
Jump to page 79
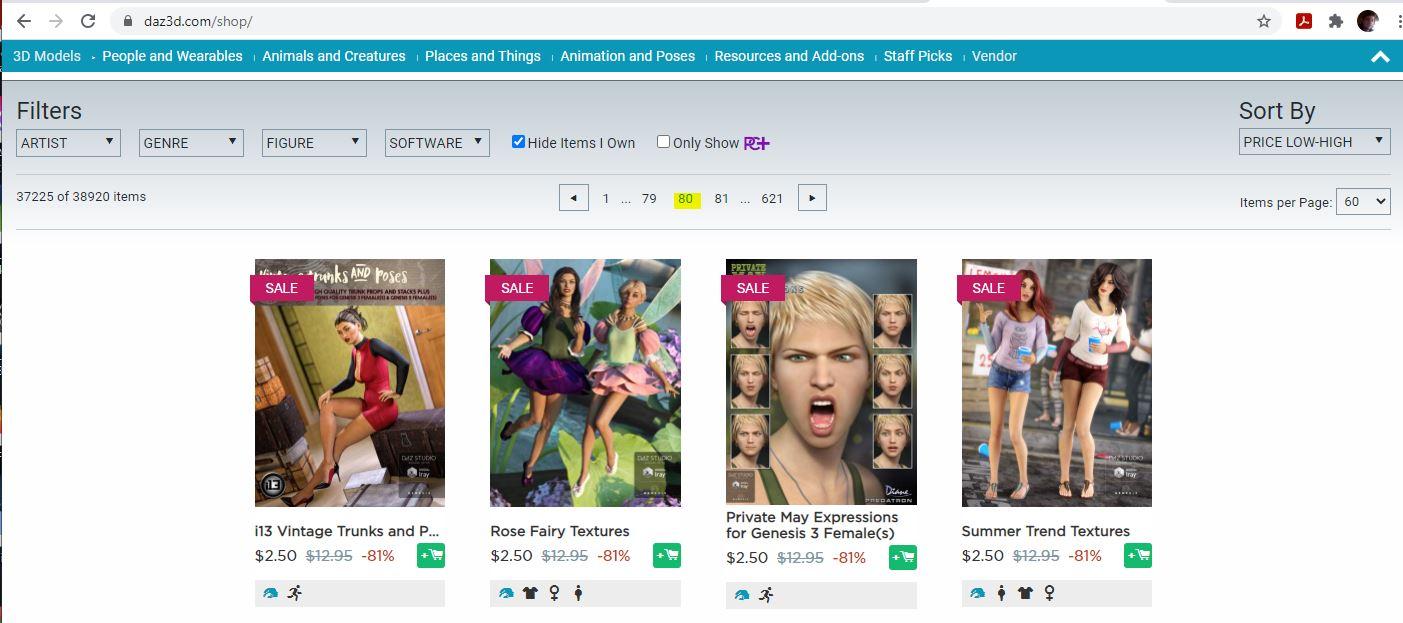(649, 198)
